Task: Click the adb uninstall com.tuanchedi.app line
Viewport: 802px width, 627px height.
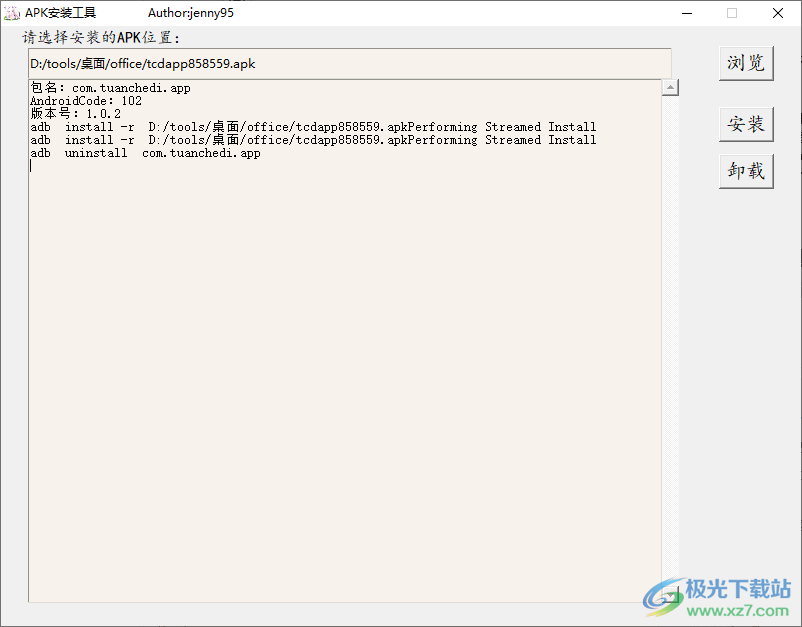Action: click(145, 154)
